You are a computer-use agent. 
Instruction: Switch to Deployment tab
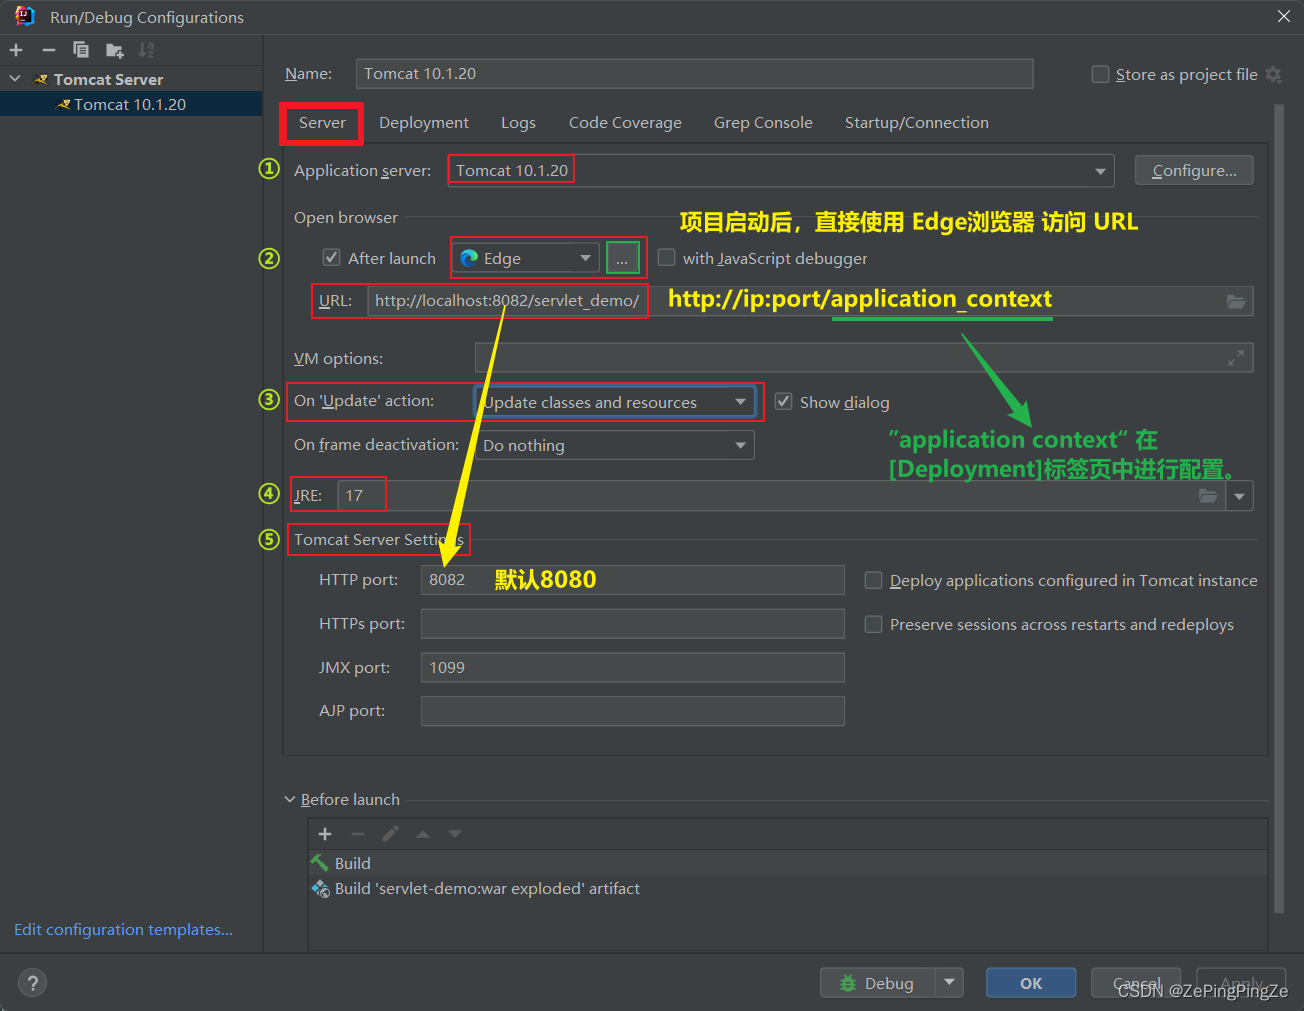(424, 122)
